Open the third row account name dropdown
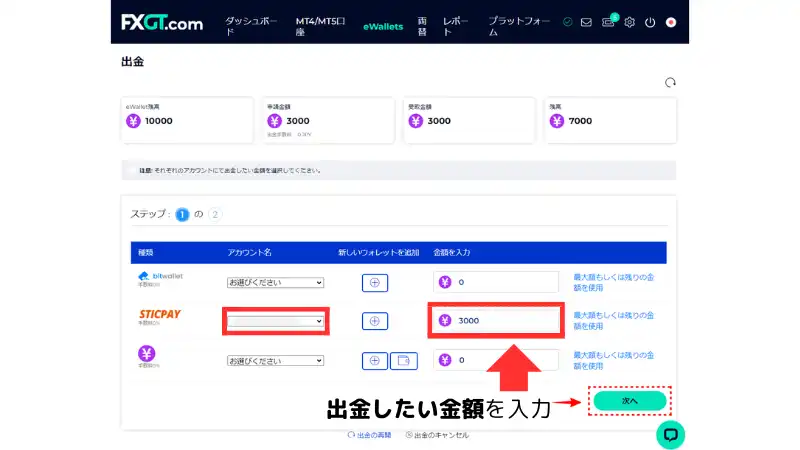 click(x=275, y=360)
